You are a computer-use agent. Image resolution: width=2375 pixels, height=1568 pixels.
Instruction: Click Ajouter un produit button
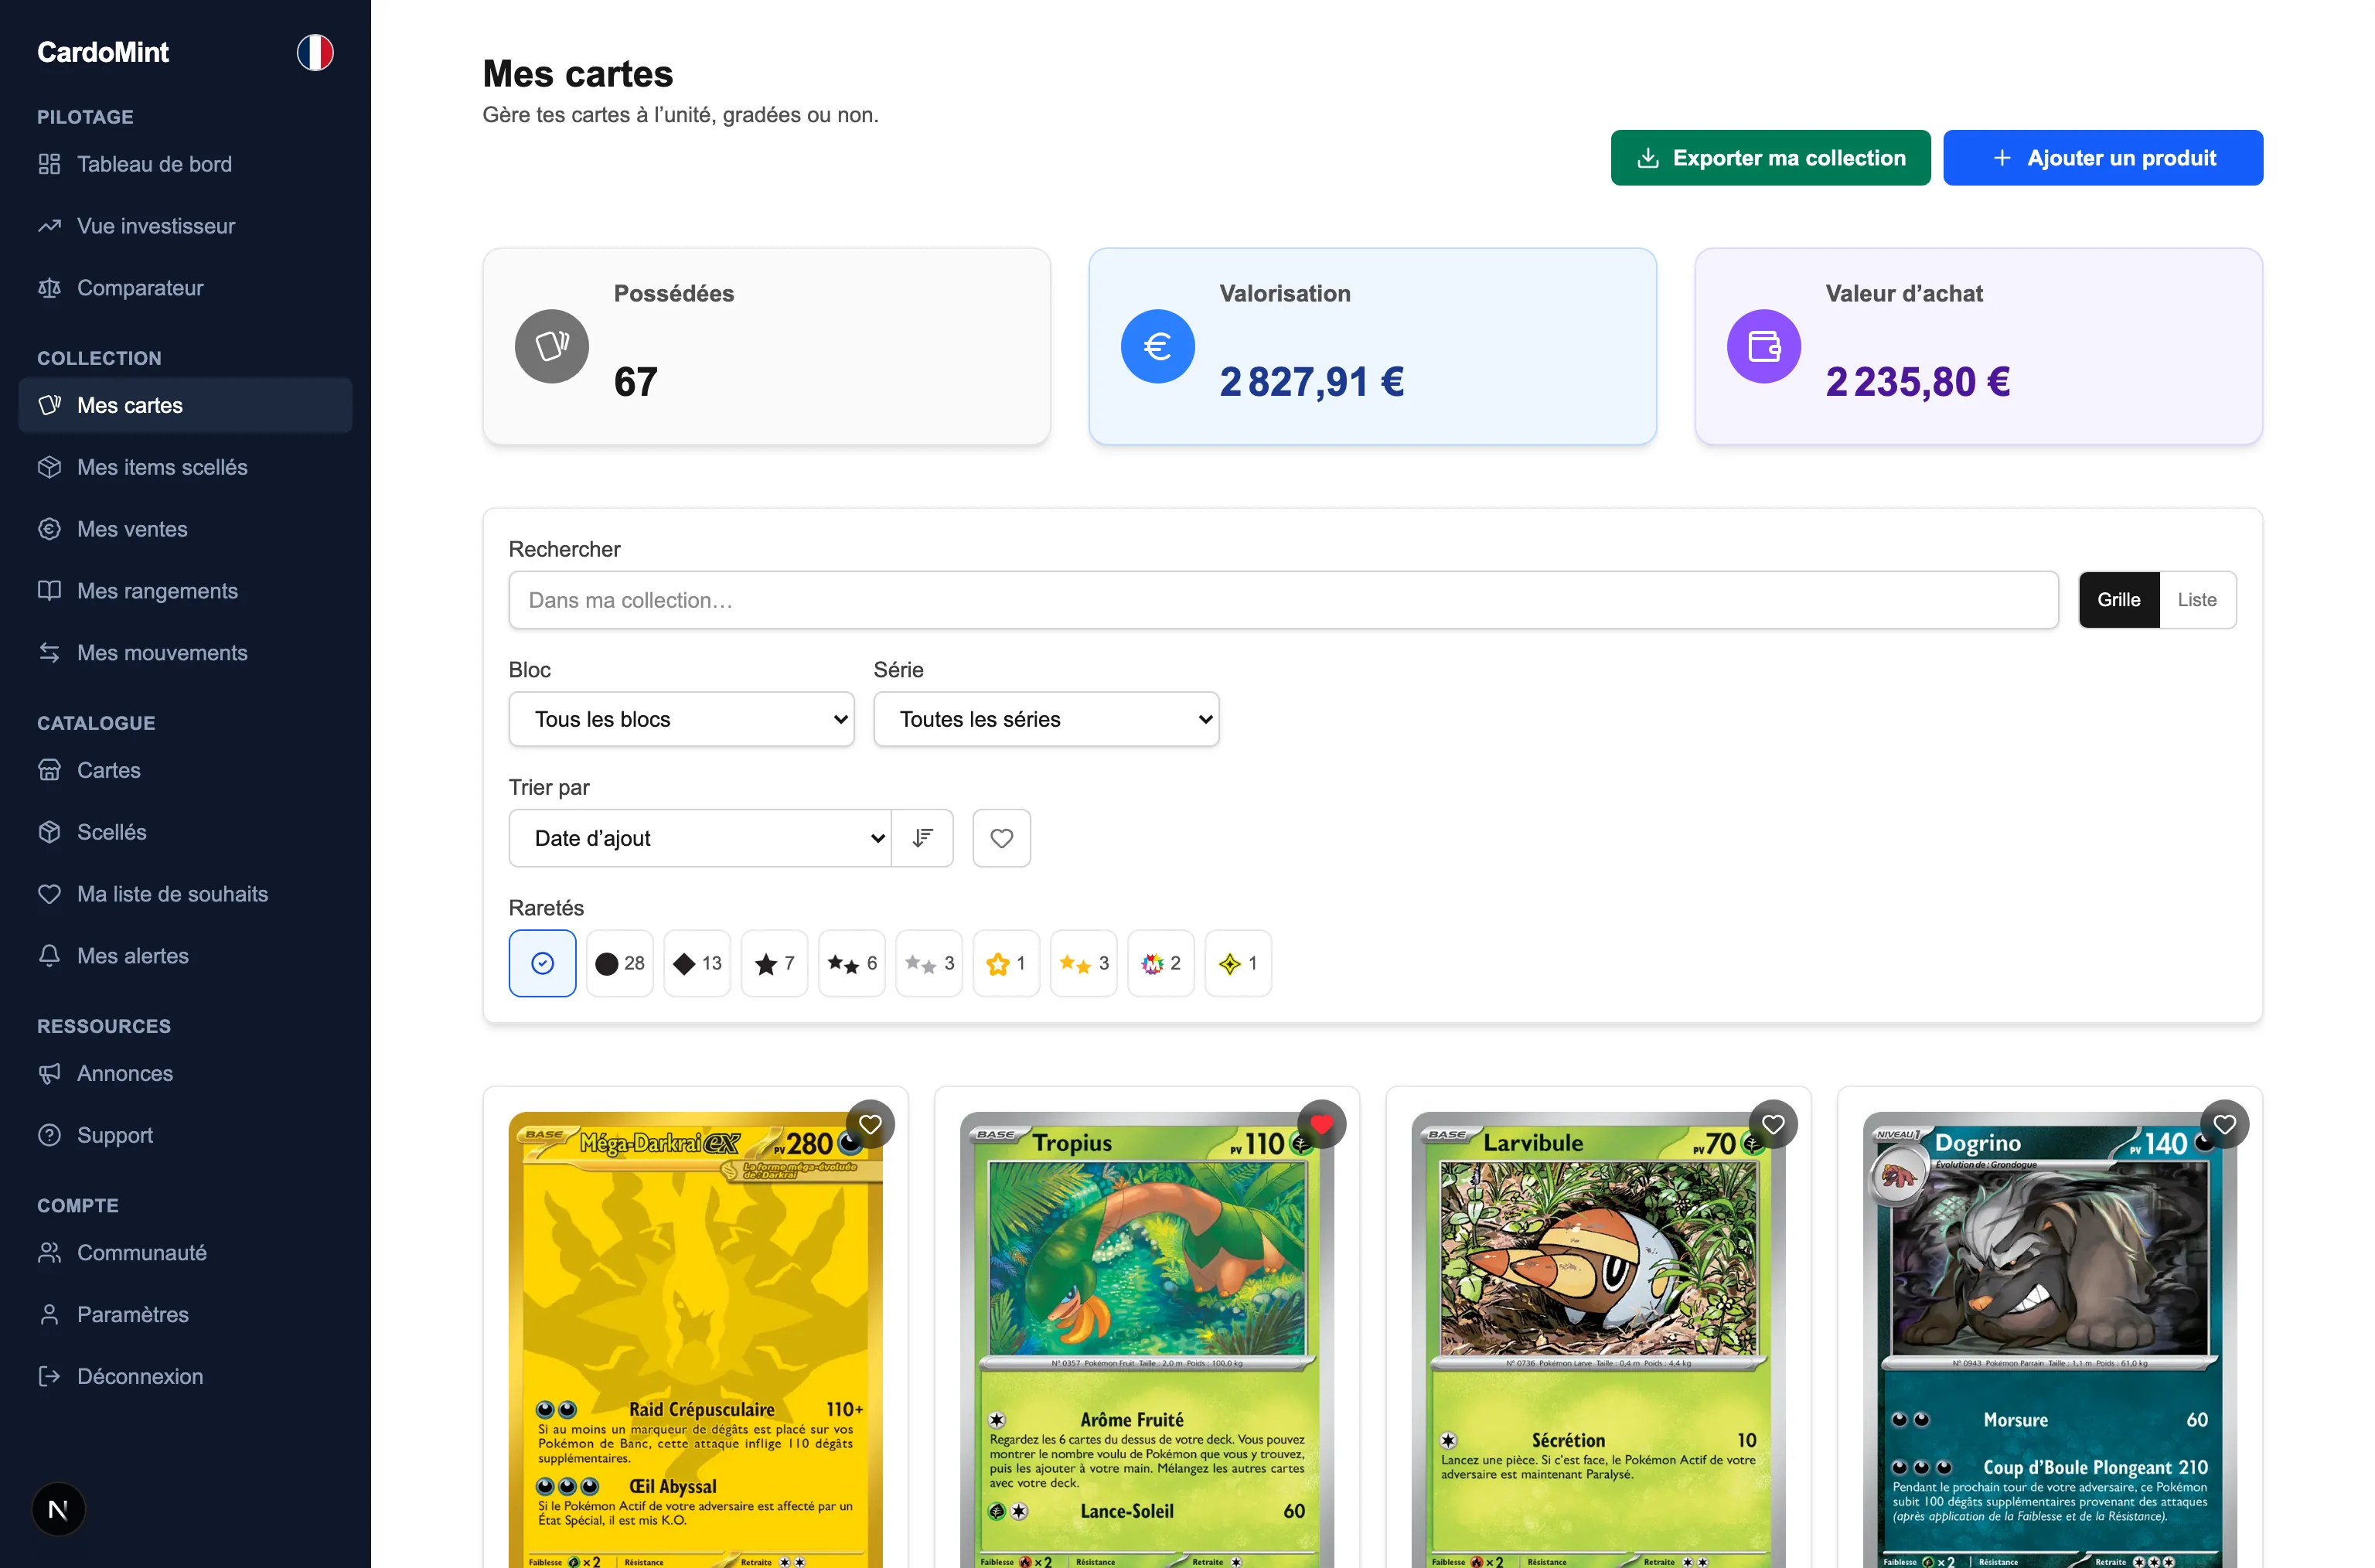point(2103,158)
